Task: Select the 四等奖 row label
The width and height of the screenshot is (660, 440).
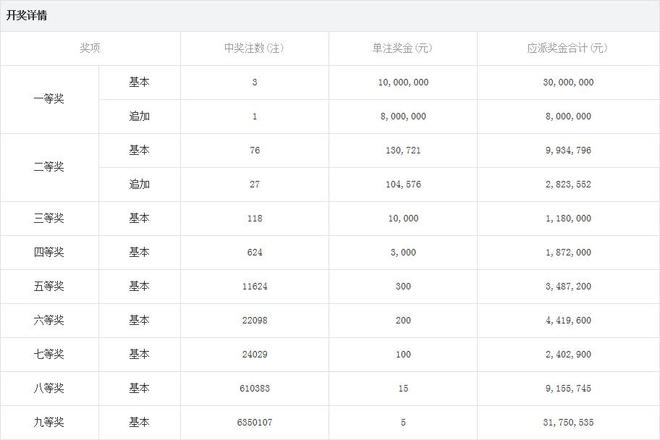Action: 49,252
